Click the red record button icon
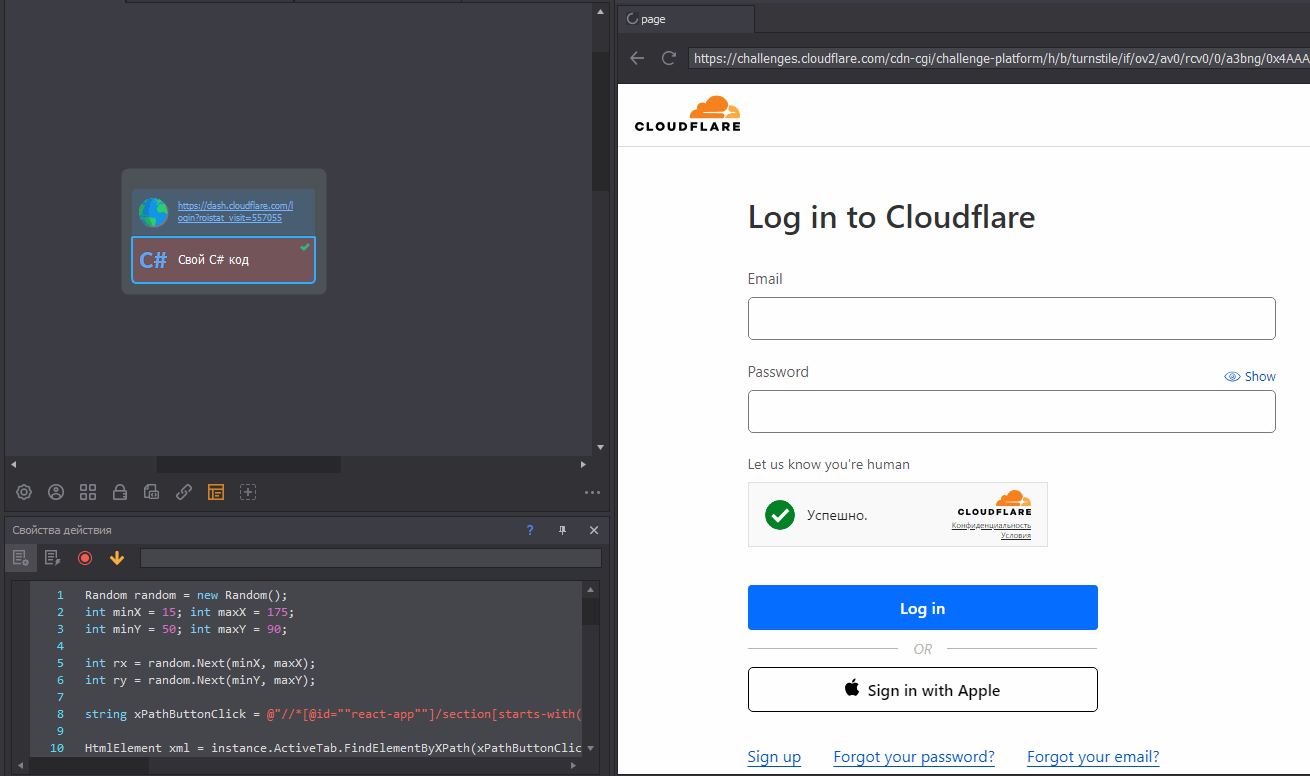This screenshot has height=776, width=1310. point(85,558)
